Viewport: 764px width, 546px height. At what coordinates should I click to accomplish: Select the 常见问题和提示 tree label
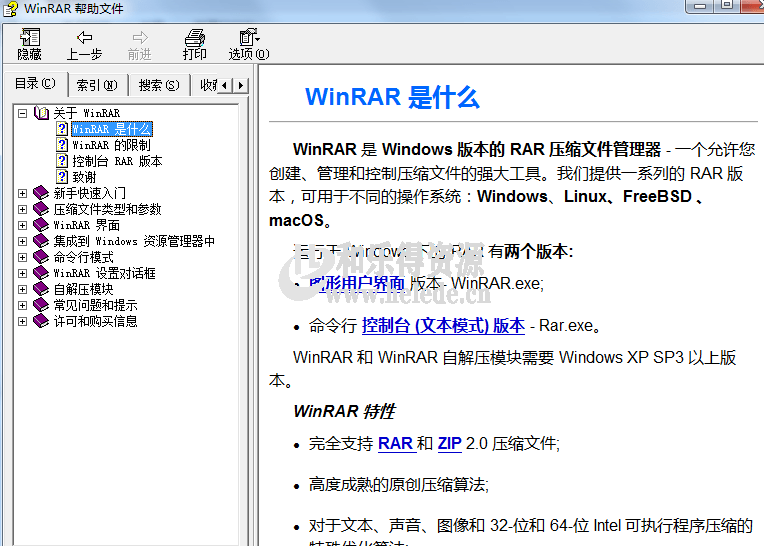tap(96, 305)
